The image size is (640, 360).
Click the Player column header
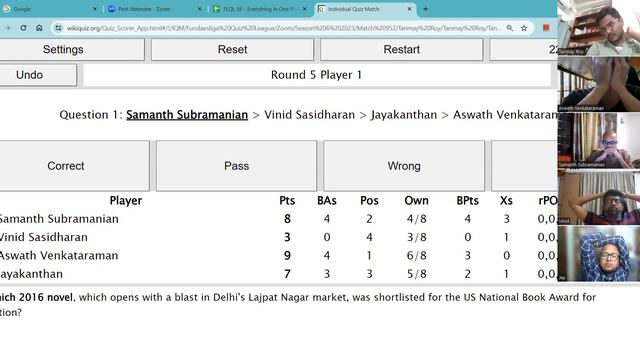[126, 200]
